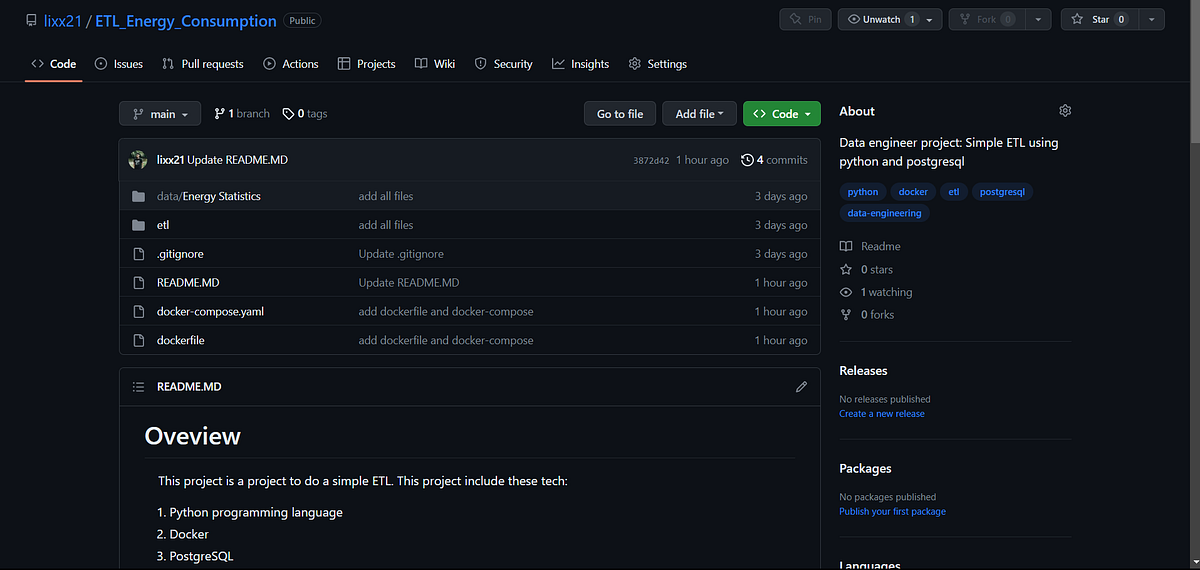This screenshot has width=1200, height=570.
Task: Open the repository Settings tab
Action: click(x=658, y=64)
